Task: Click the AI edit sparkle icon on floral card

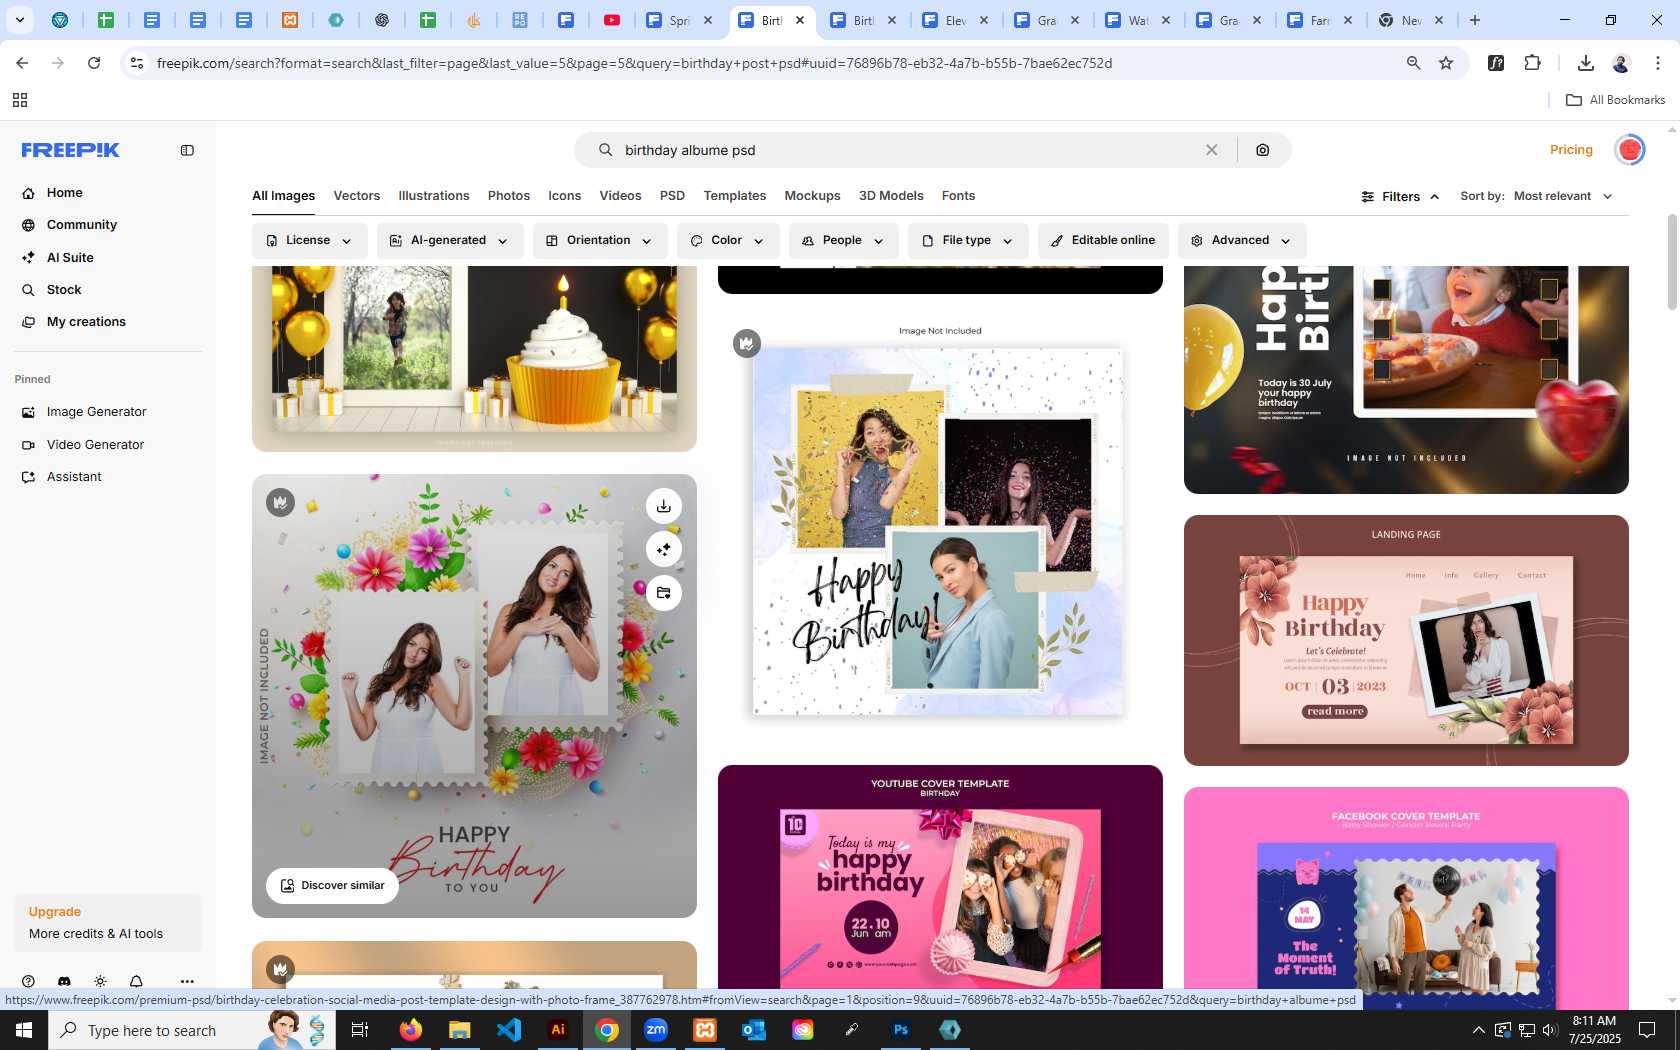Action: point(663,550)
